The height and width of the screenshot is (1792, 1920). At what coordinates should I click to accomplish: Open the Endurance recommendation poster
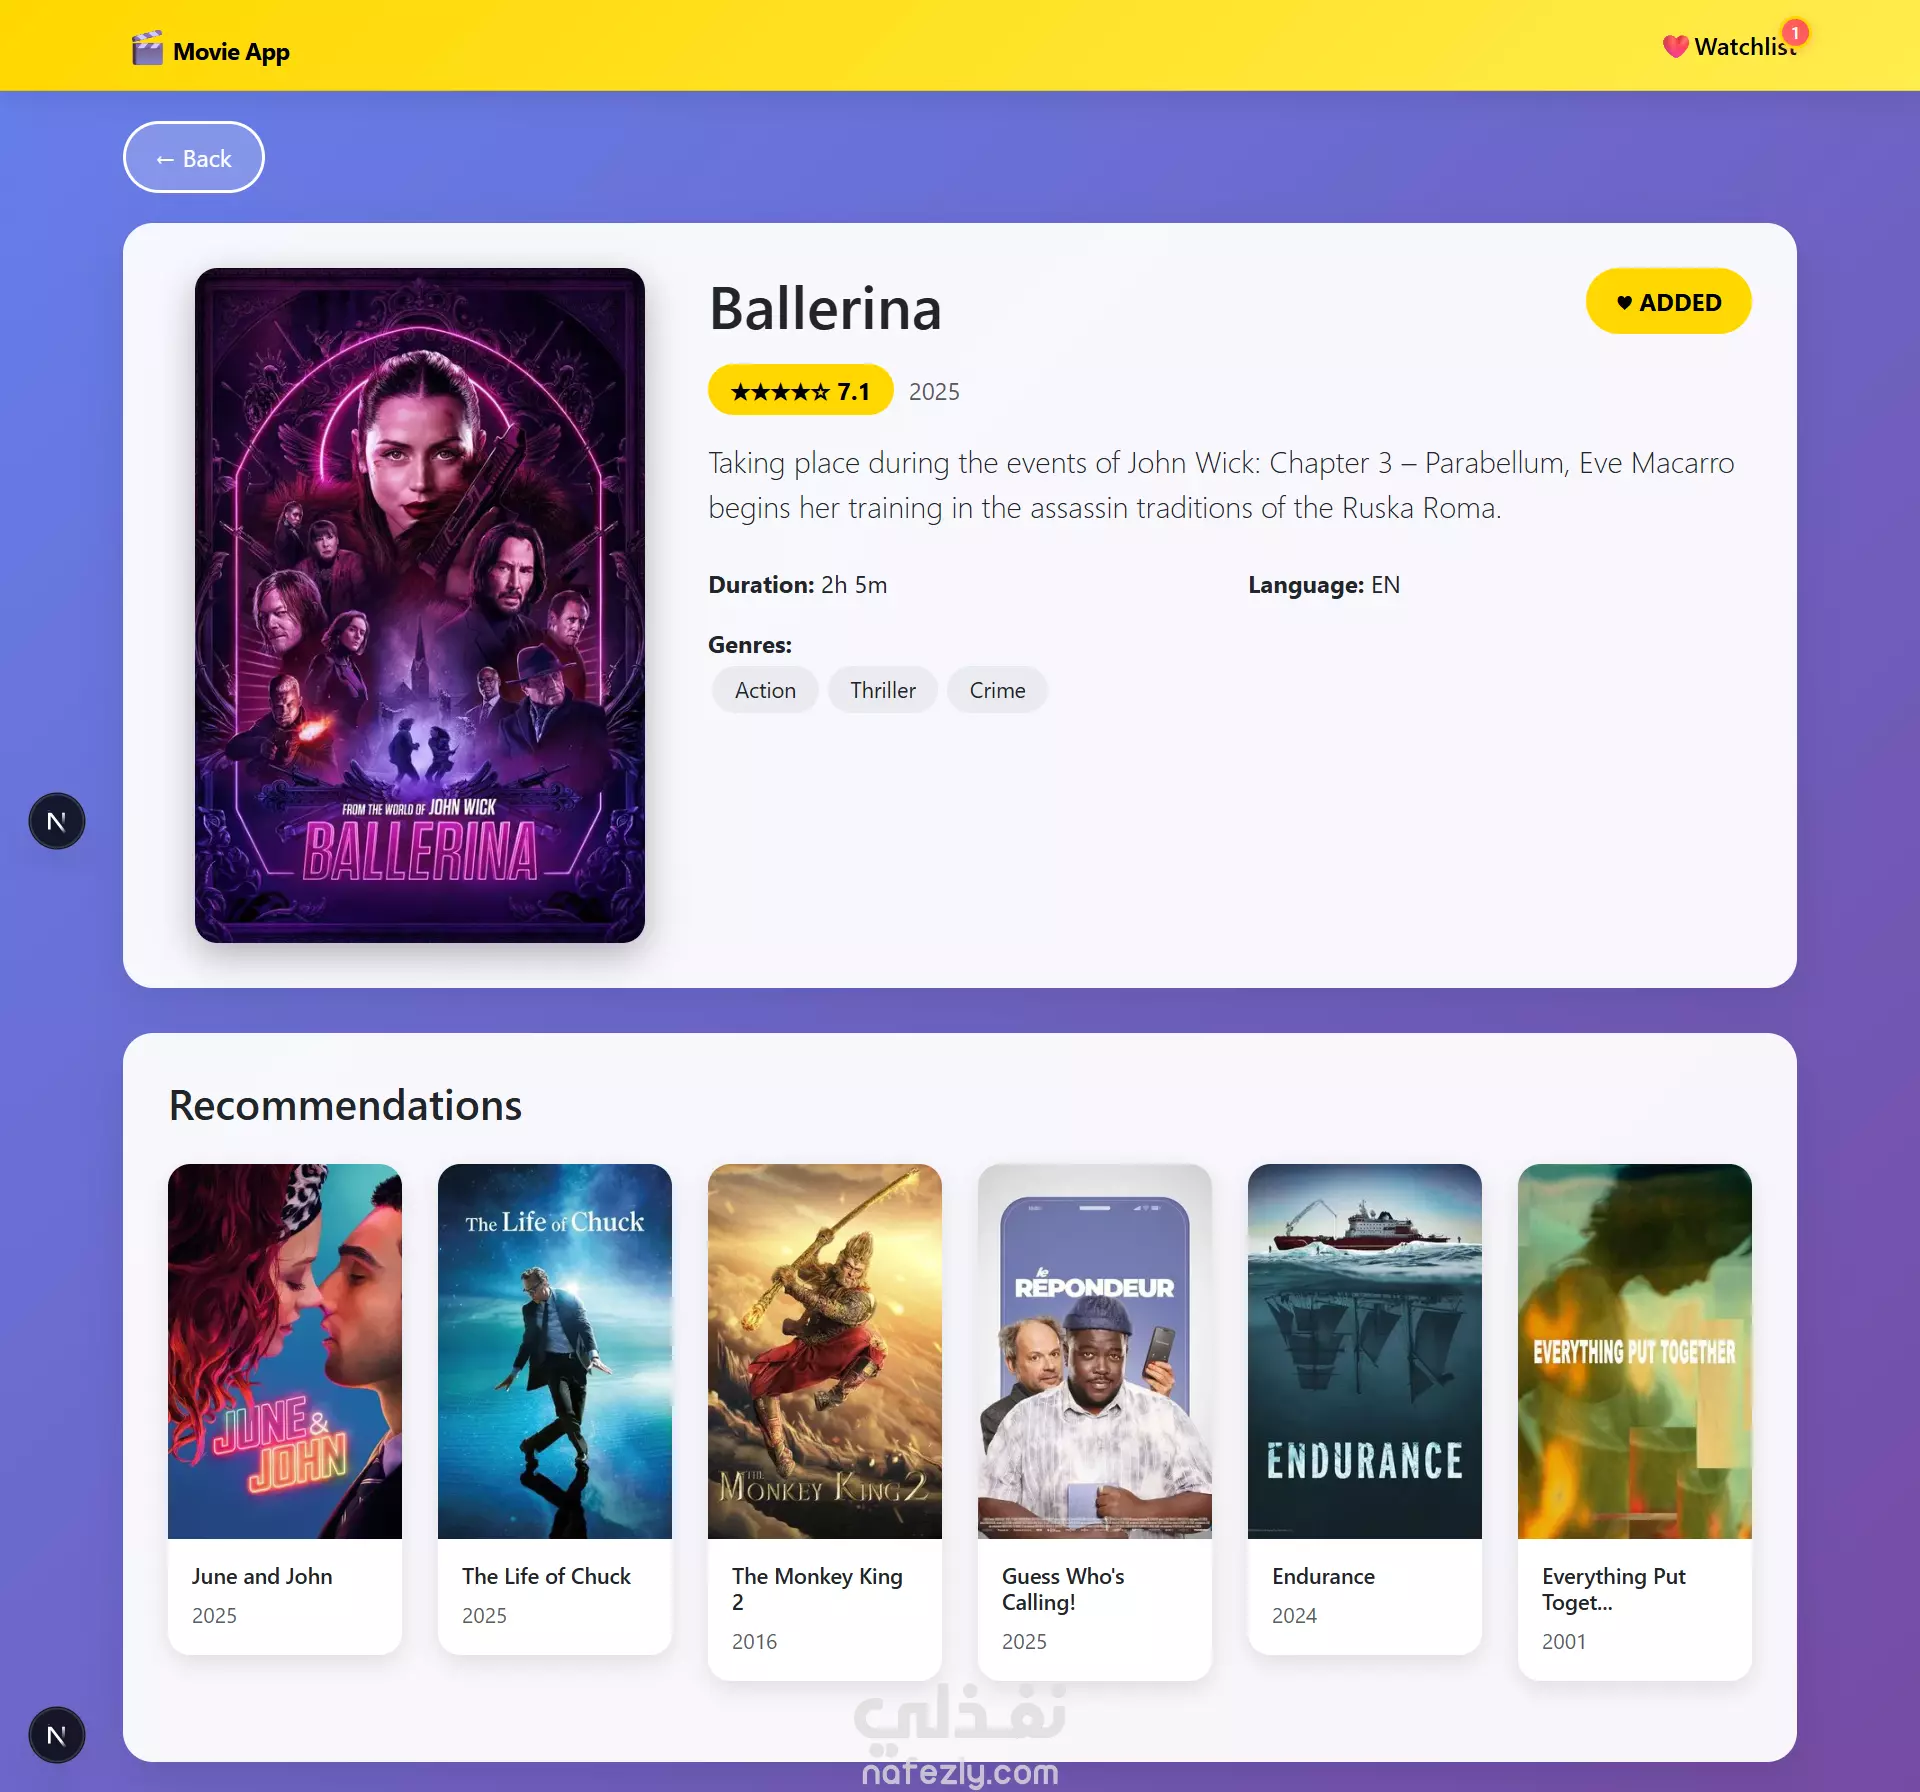(1365, 1351)
